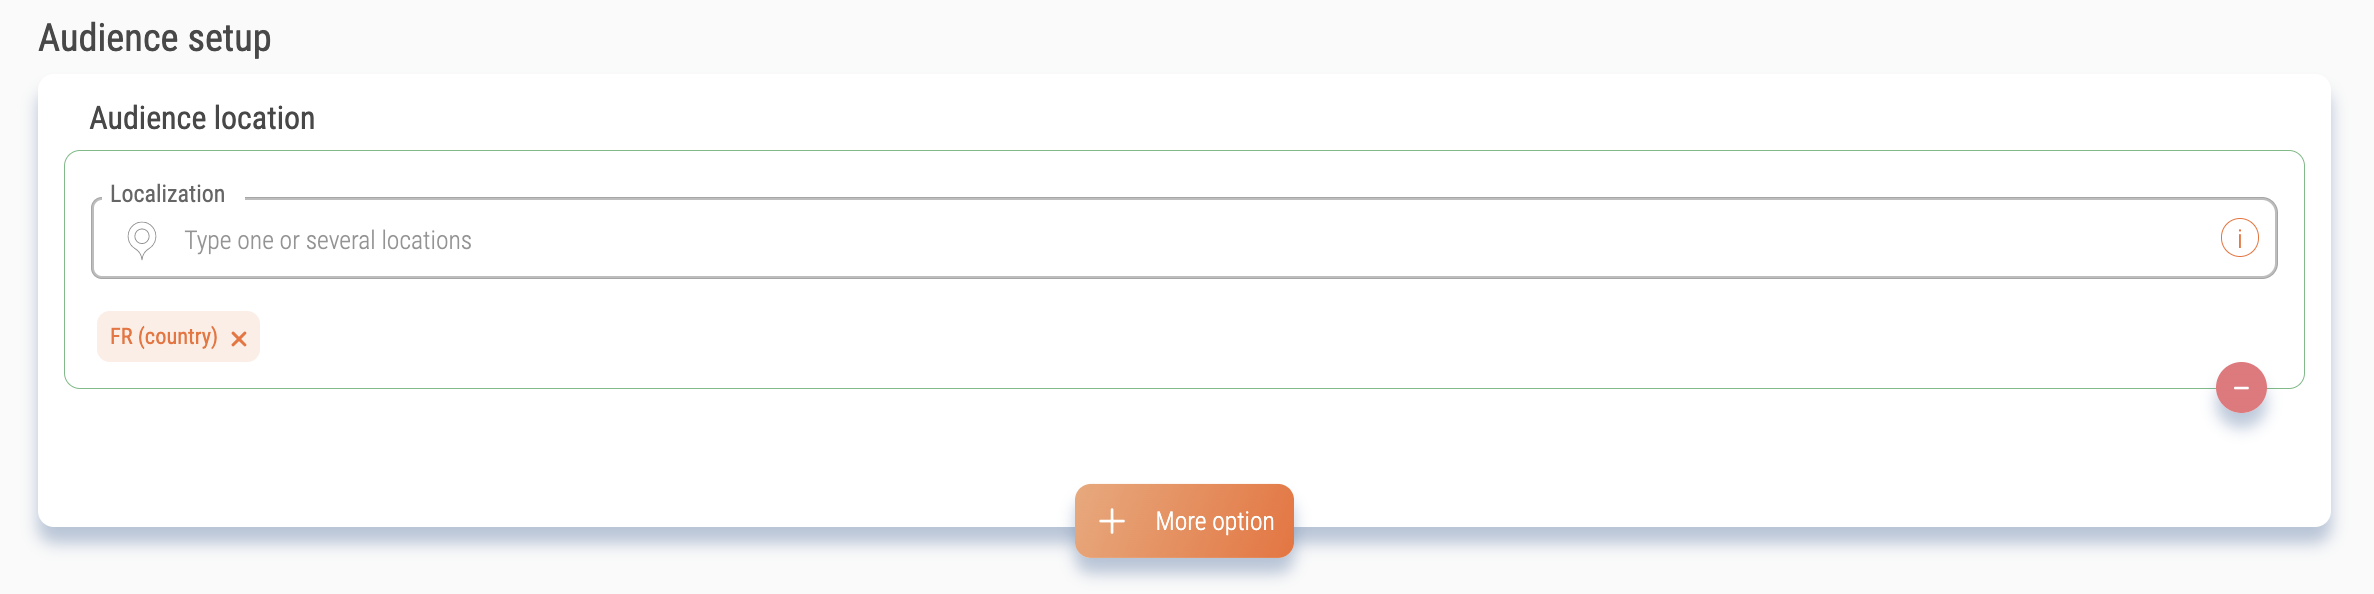
Task: Collapse location group using the round minus icon
Action: pyautogui.click(x=2241, y=387)
